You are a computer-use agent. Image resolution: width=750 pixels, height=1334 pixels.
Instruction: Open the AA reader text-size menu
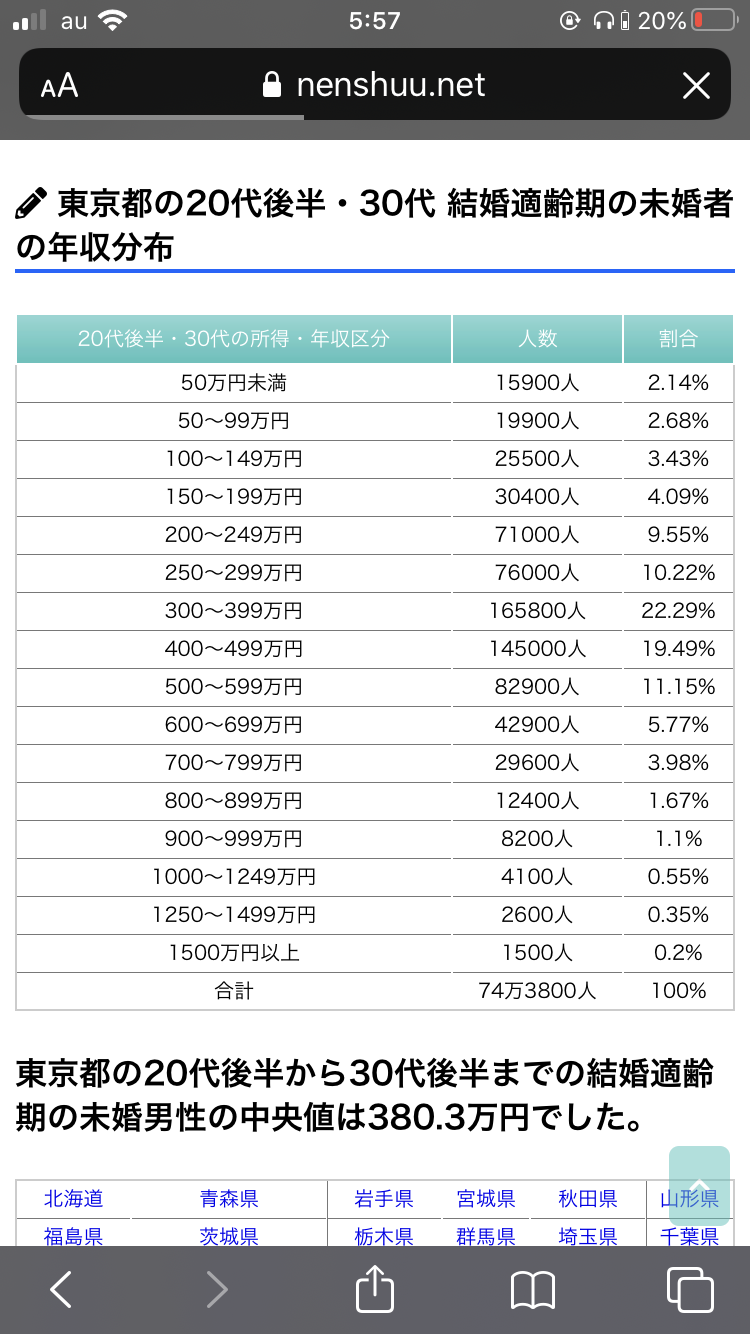[59, 85]
